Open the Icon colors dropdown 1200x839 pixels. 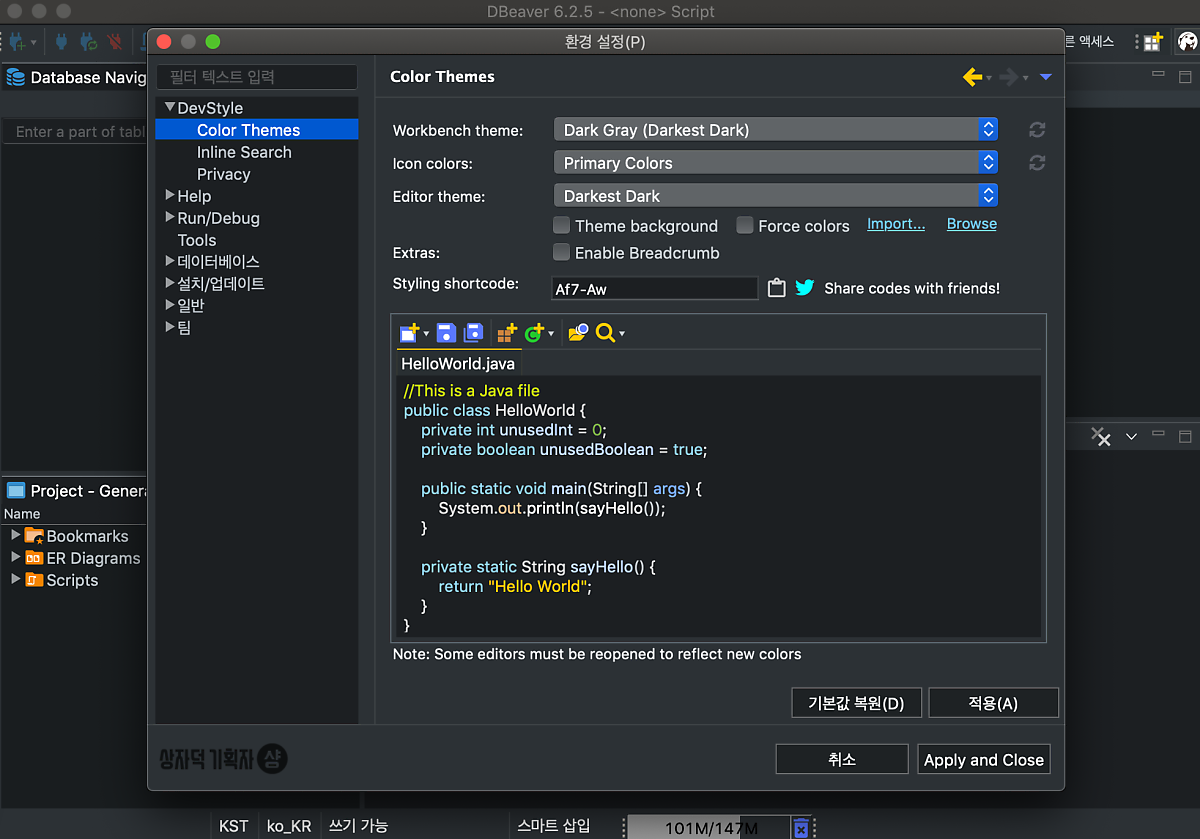point(775,163)
